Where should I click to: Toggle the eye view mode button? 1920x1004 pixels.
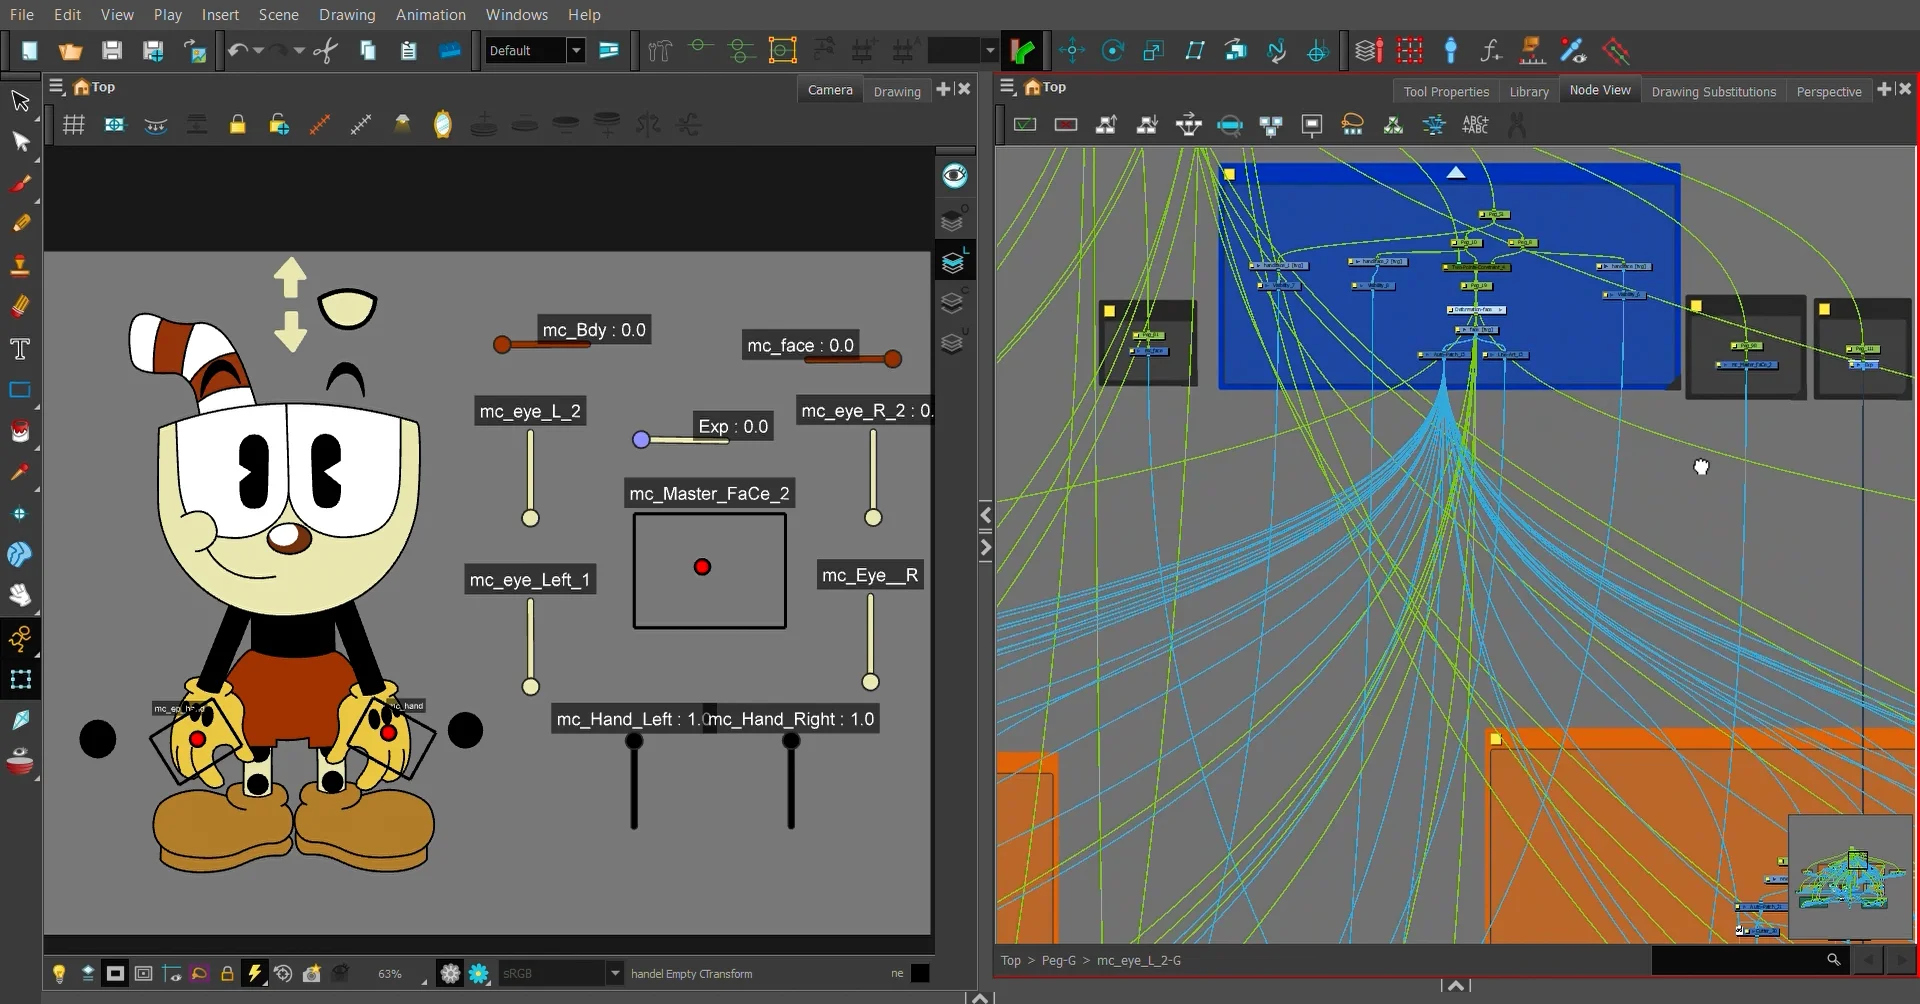(x=955, y=176)
